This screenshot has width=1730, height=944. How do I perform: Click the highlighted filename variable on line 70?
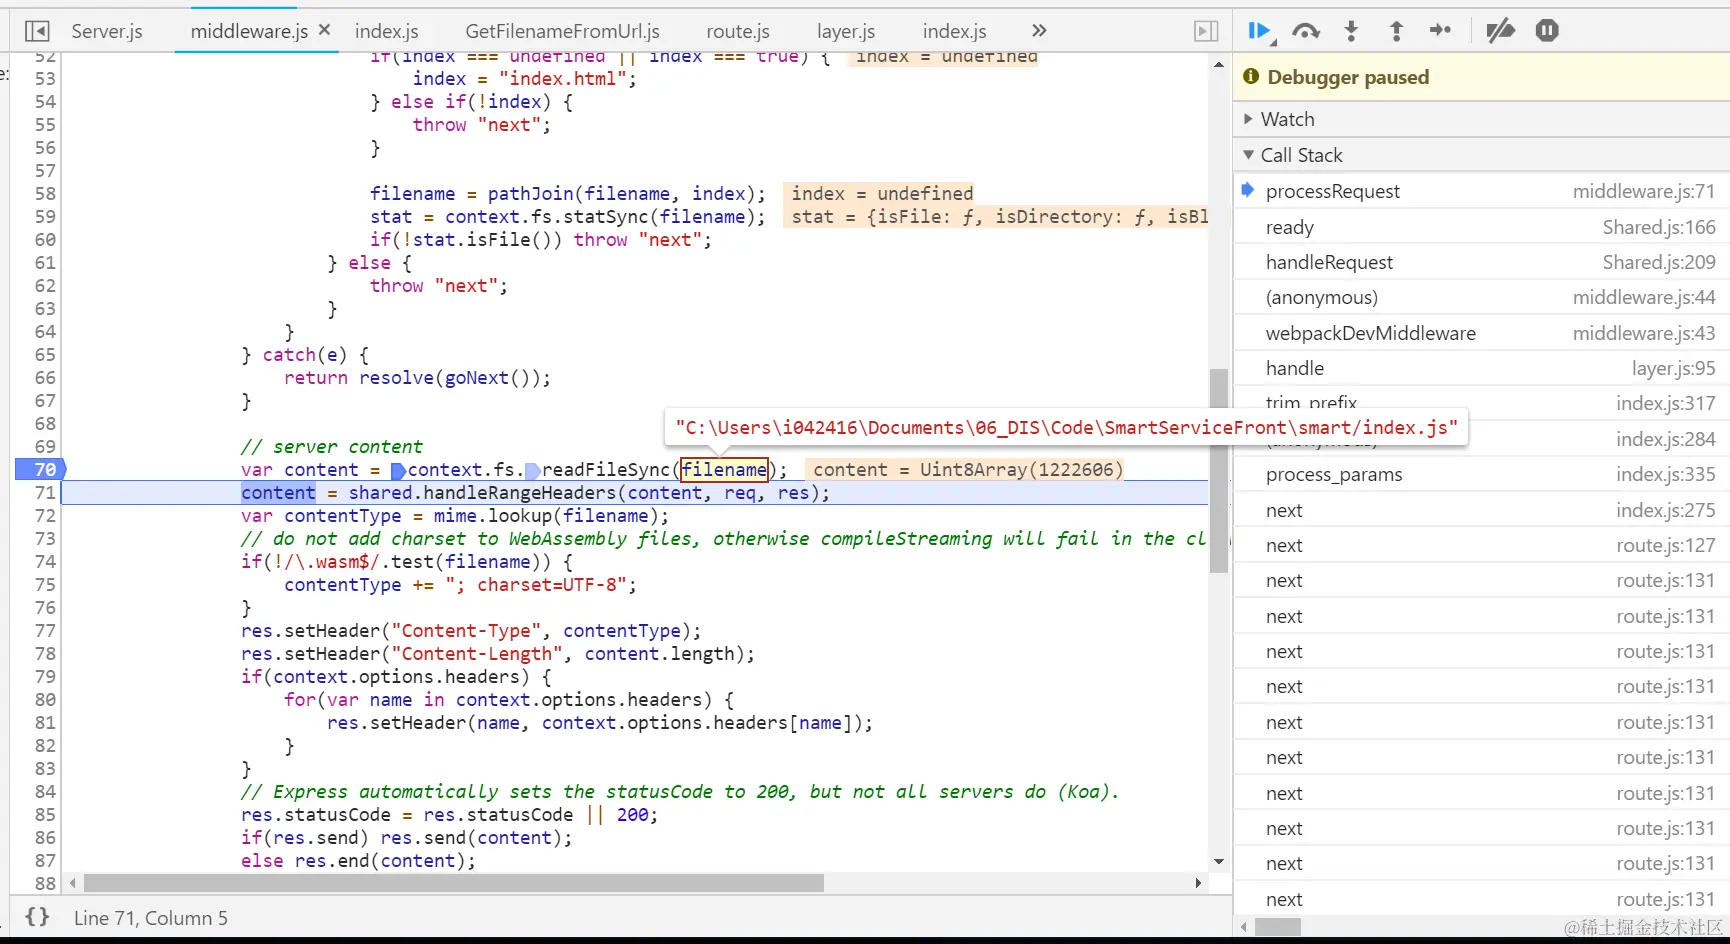[x=724, y=469]
